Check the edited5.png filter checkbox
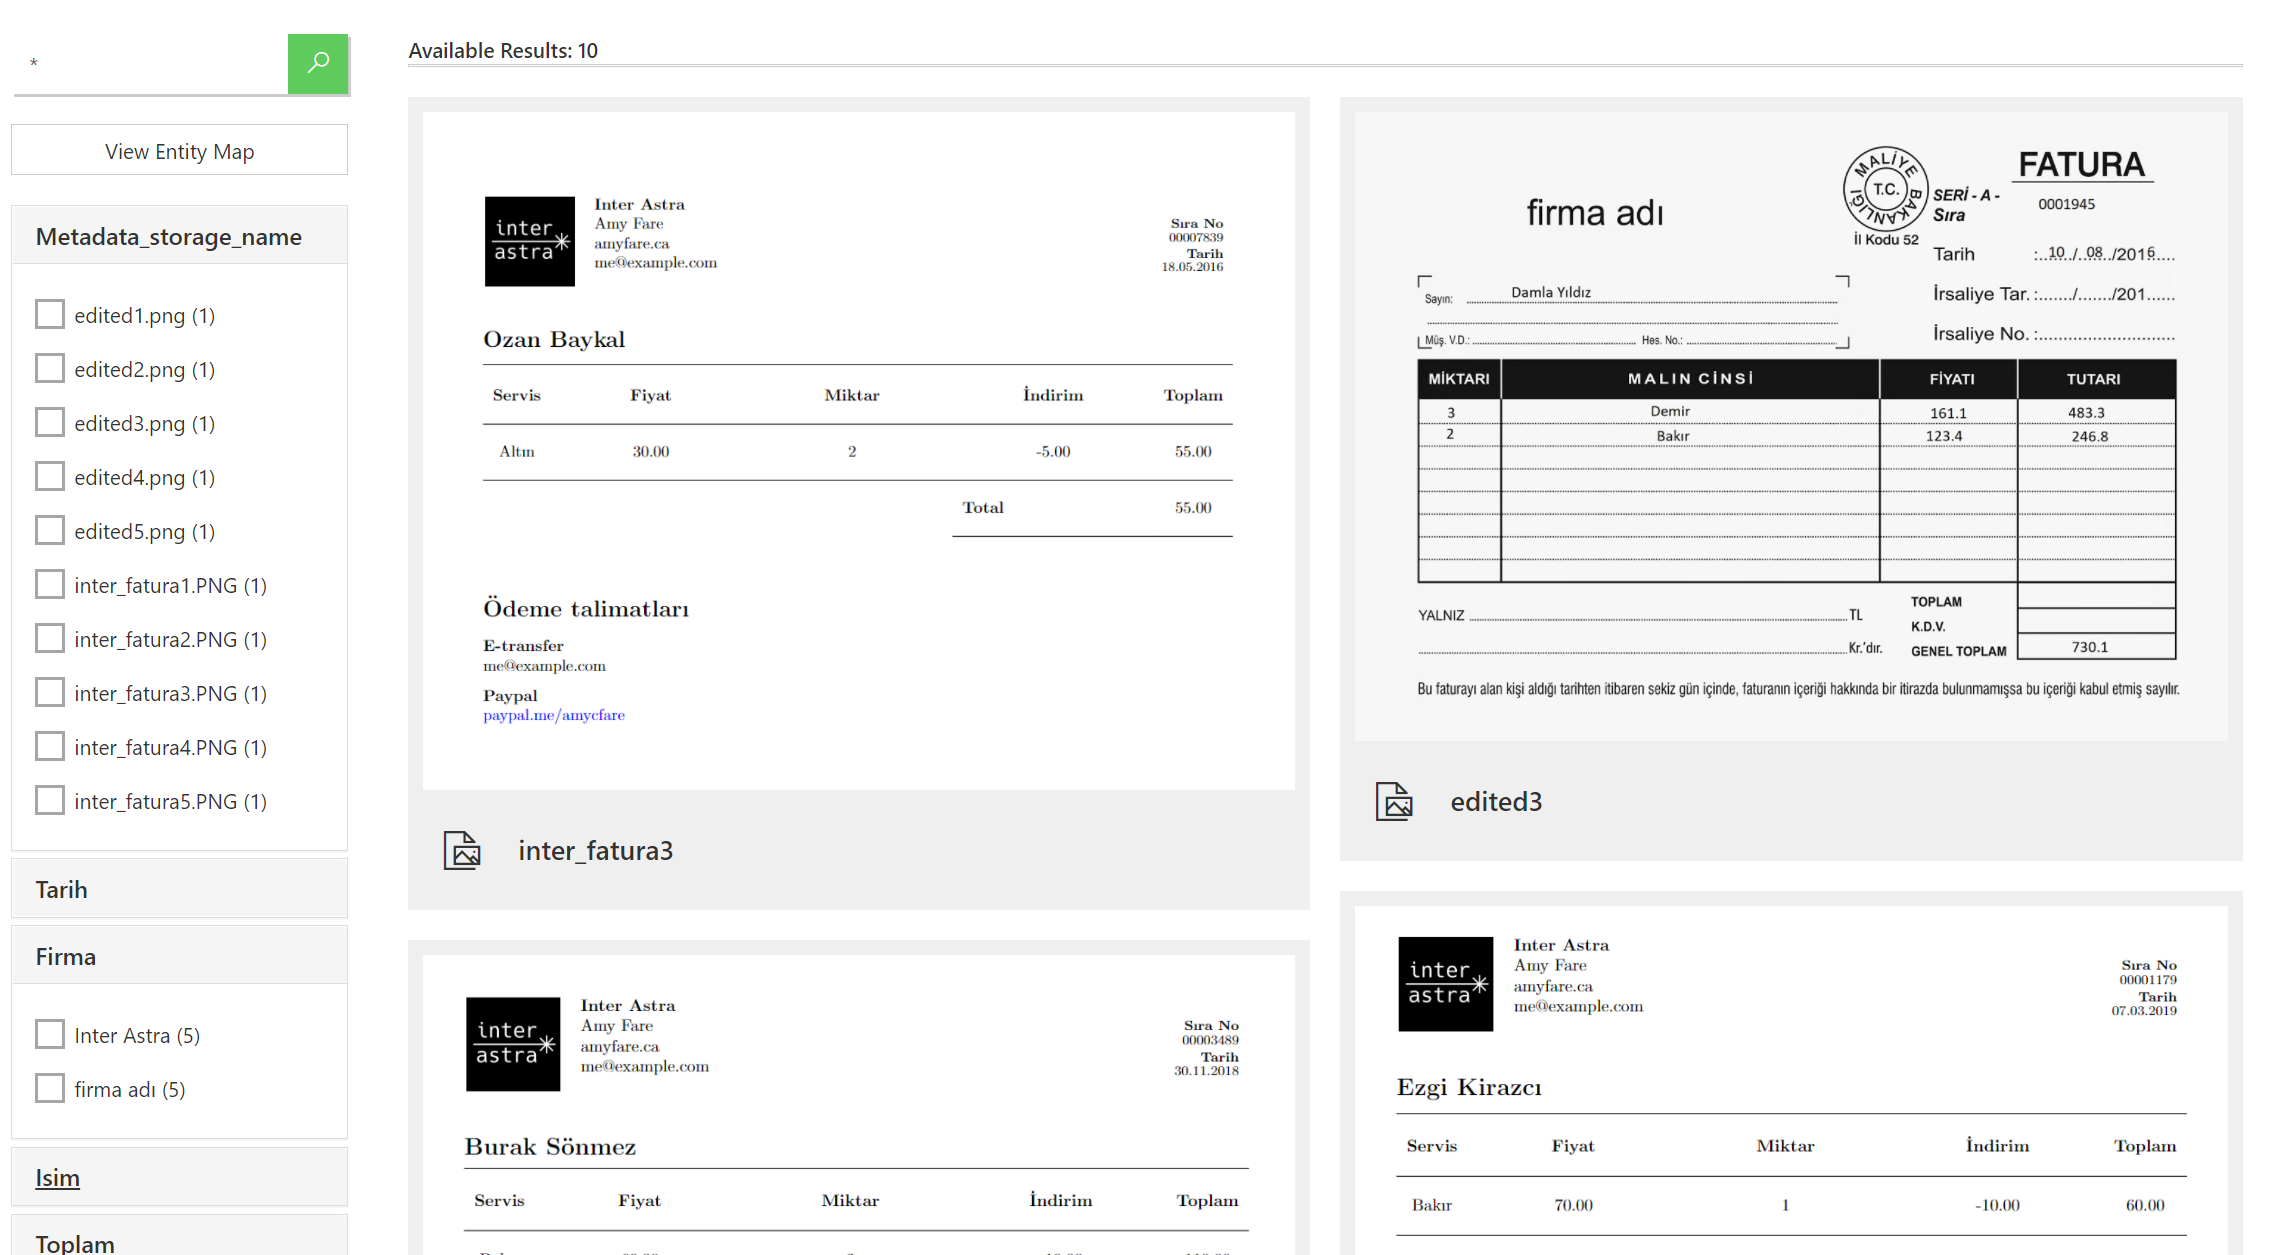This screenshot has height=1255, width=2281. (50, 530)
